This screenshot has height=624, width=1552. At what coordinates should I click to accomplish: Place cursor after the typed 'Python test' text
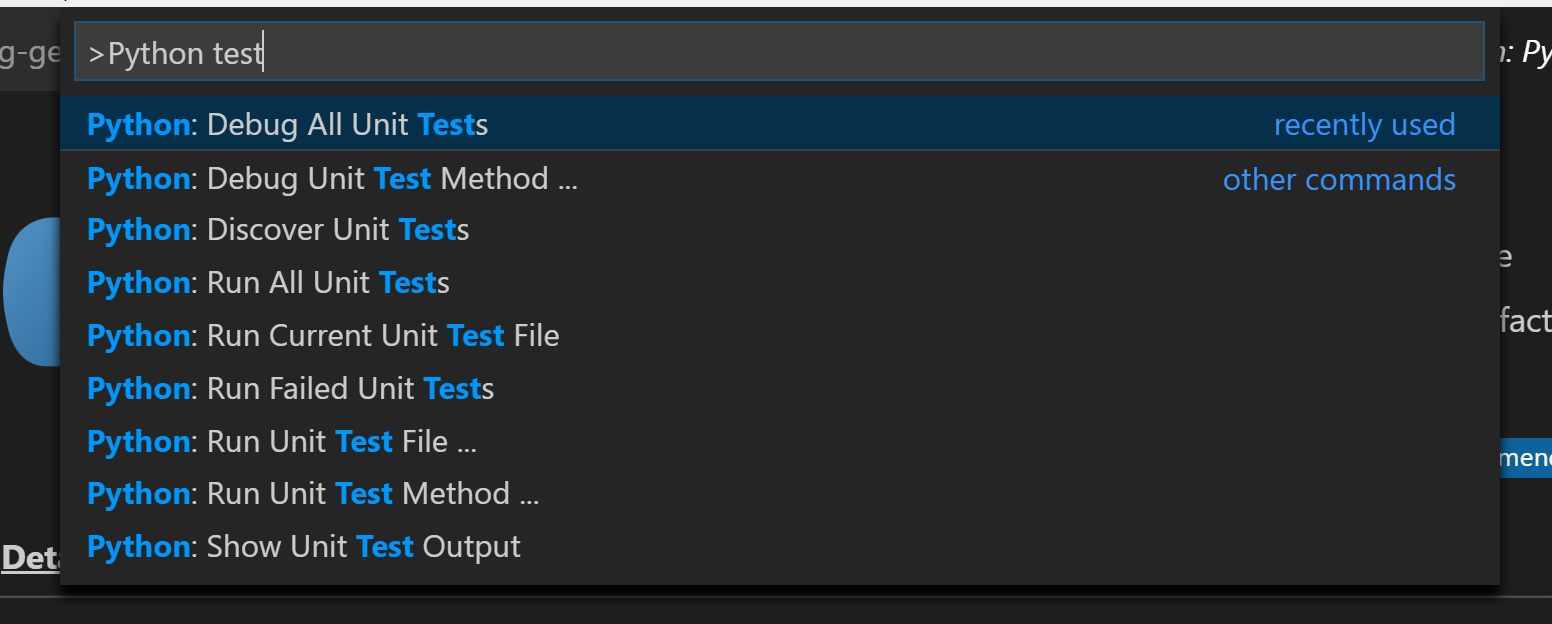pyautogui.click(x=262, y=51)
